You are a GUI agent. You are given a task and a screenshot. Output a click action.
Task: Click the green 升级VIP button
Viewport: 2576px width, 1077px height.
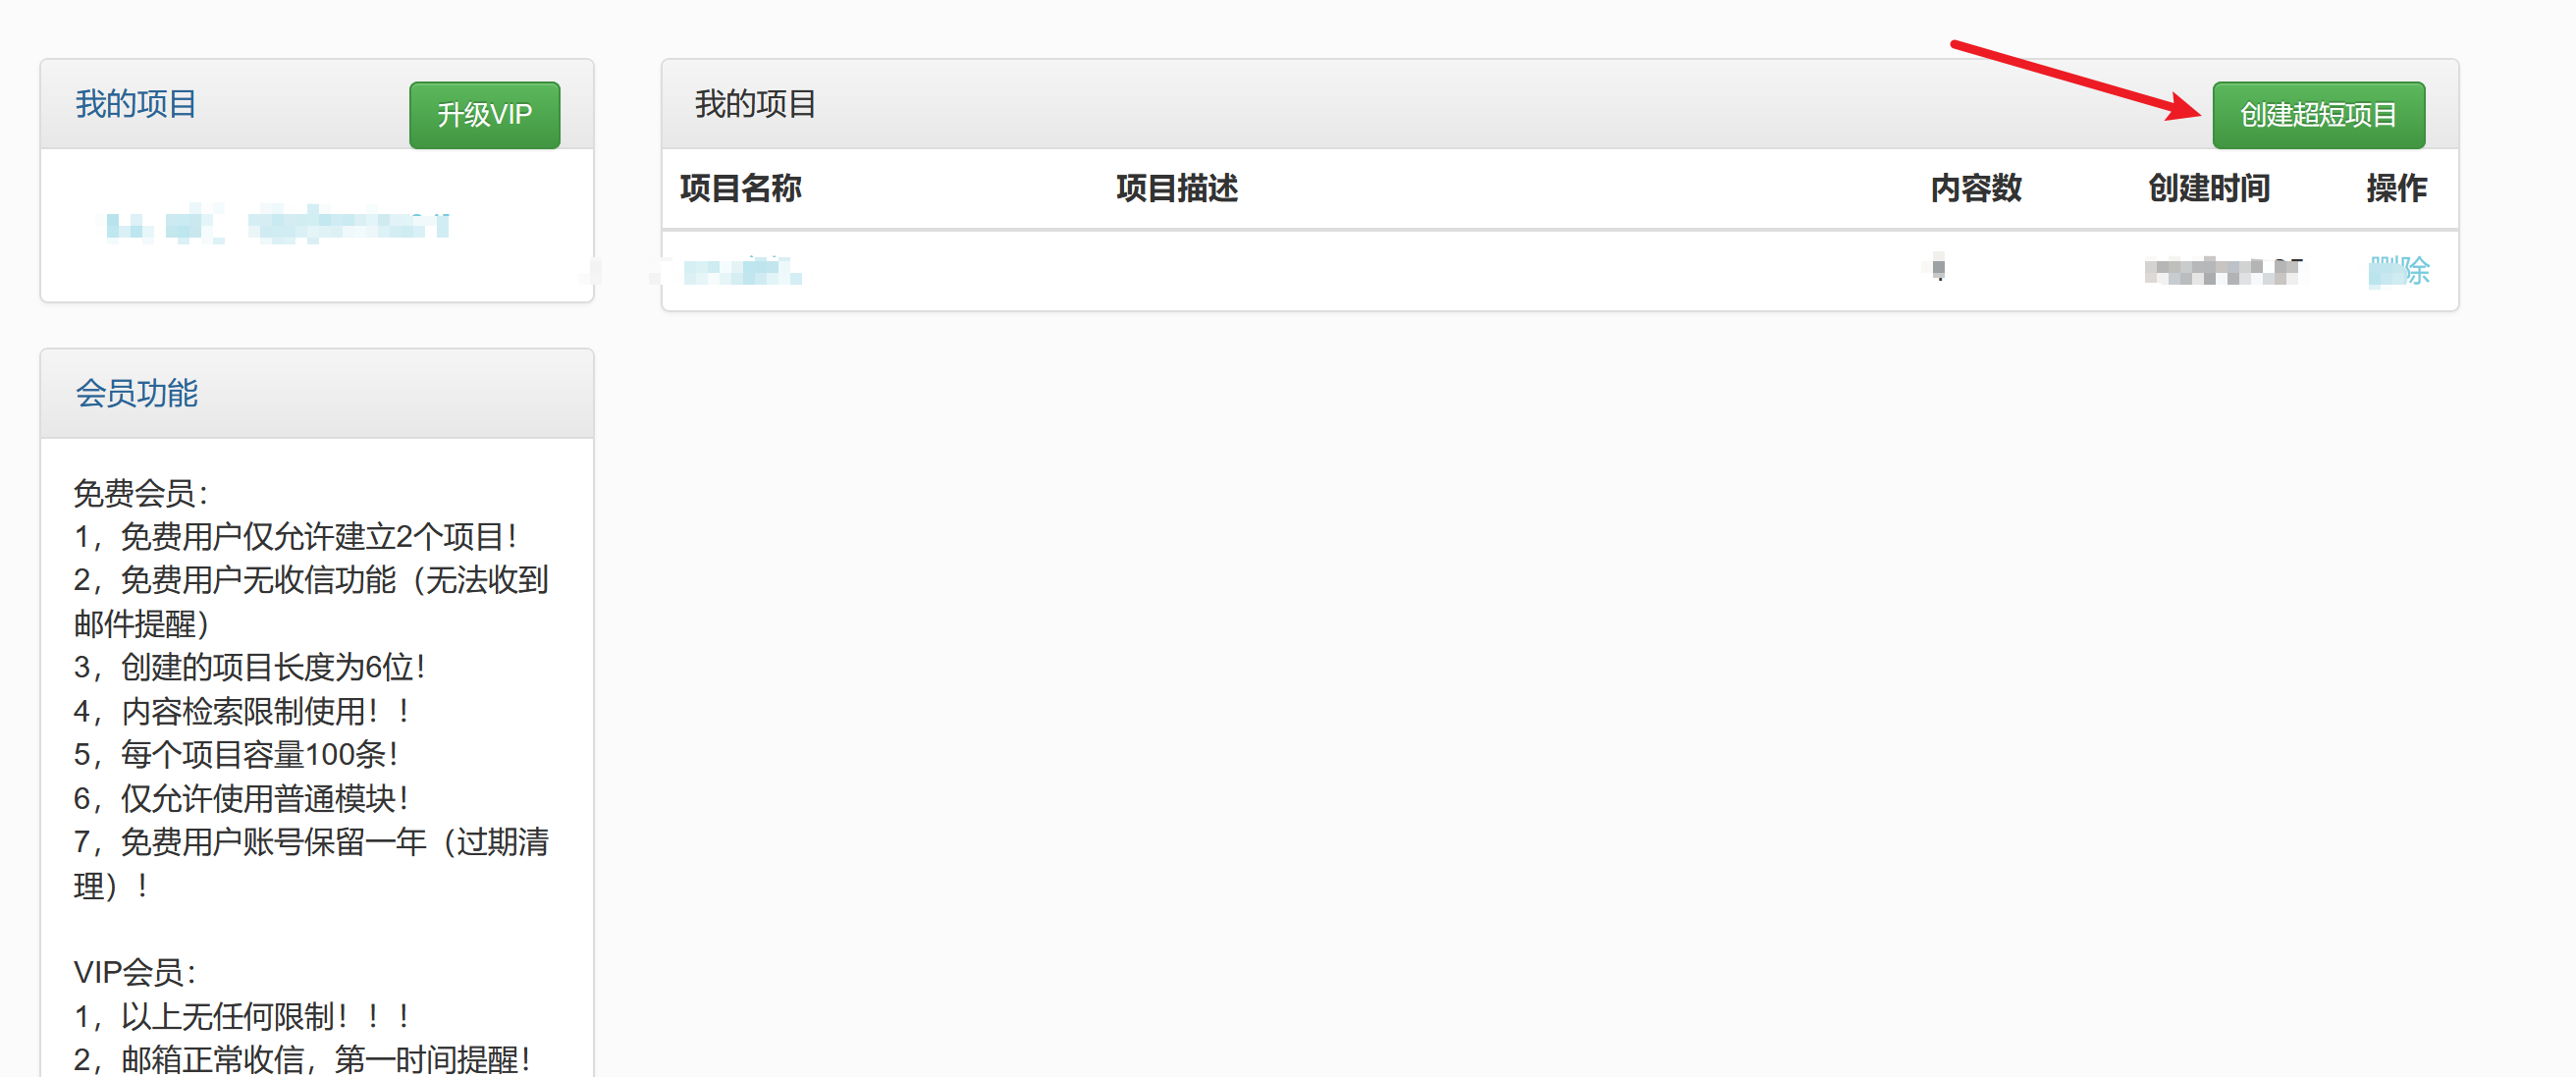coord(484,115)
